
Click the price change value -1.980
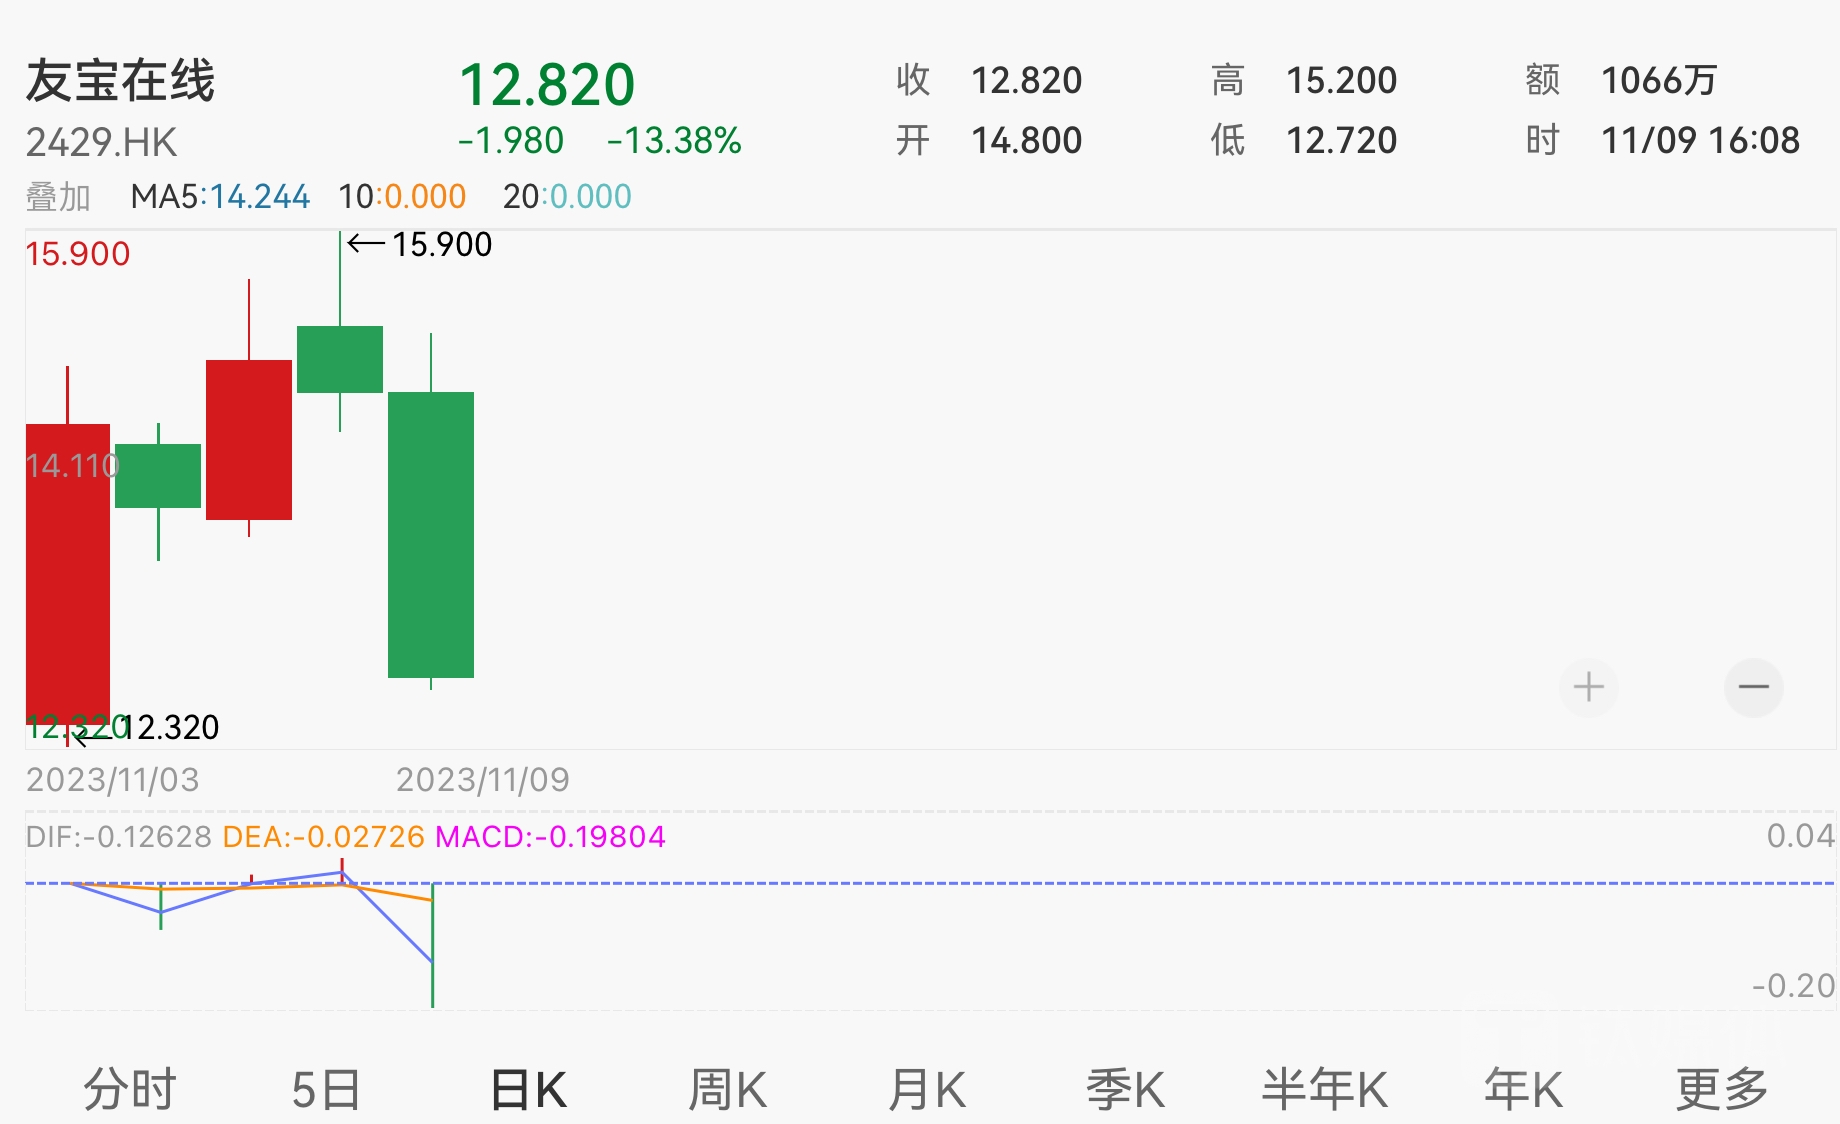(511, 141)
